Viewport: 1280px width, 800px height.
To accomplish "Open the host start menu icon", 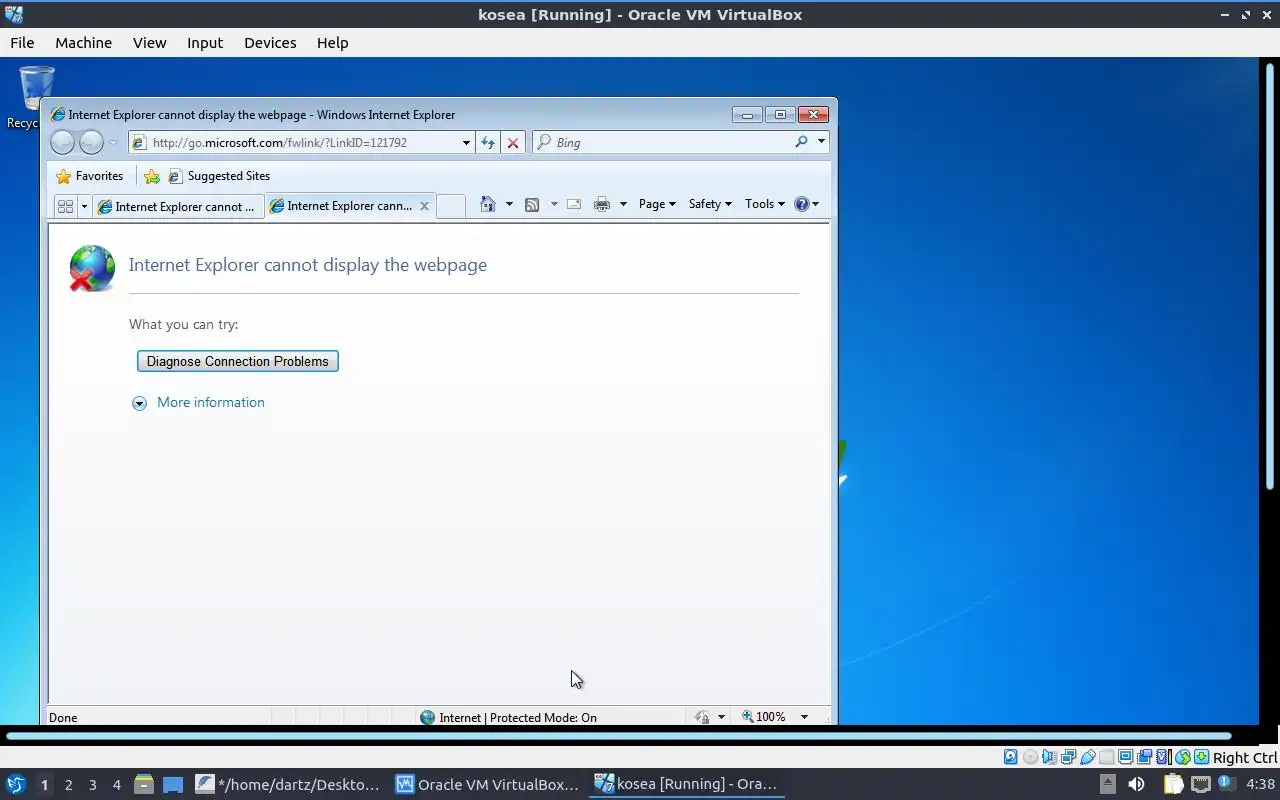I will point(16,784).
